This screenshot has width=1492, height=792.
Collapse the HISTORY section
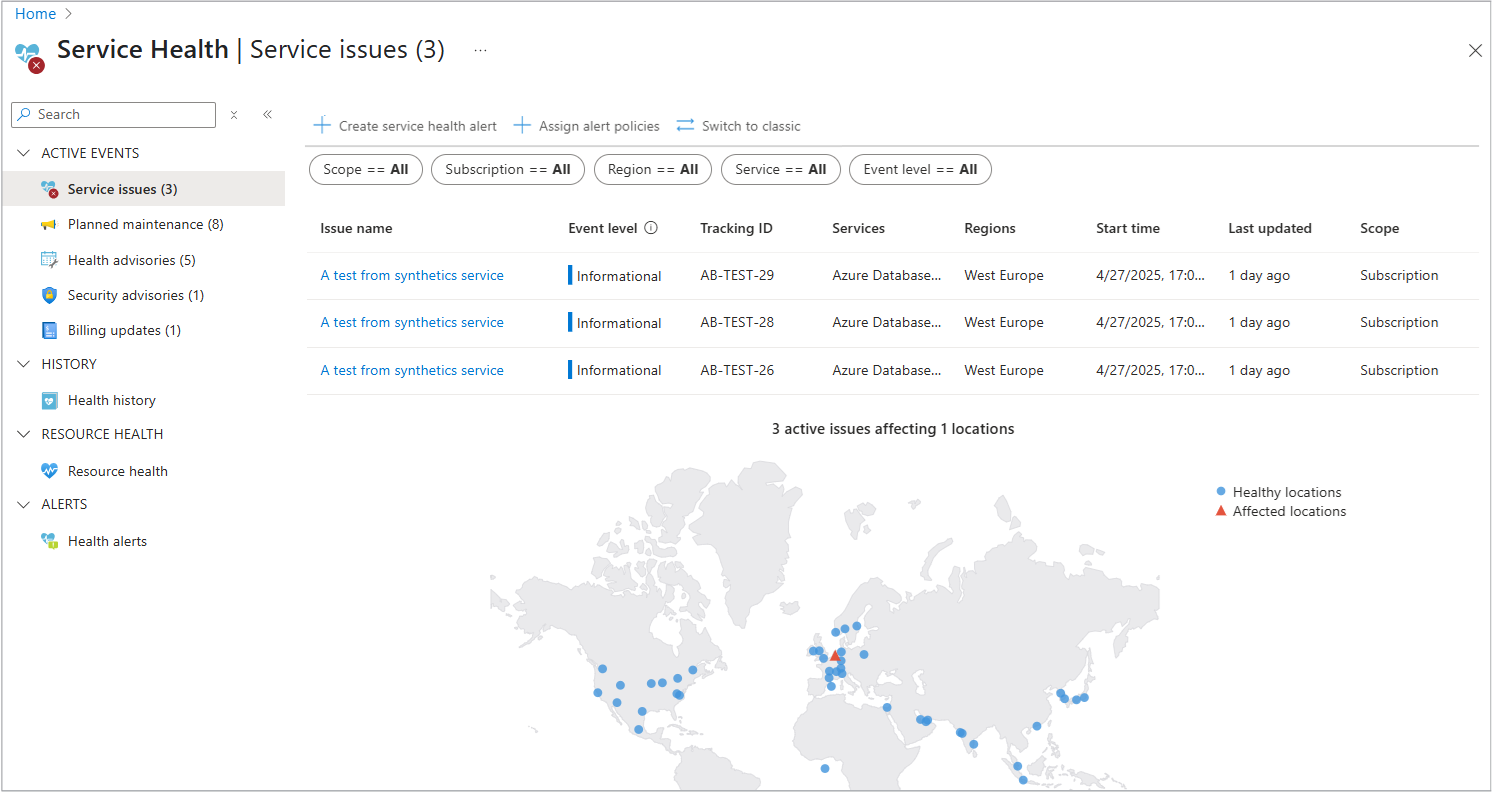(x=24, y=364)
